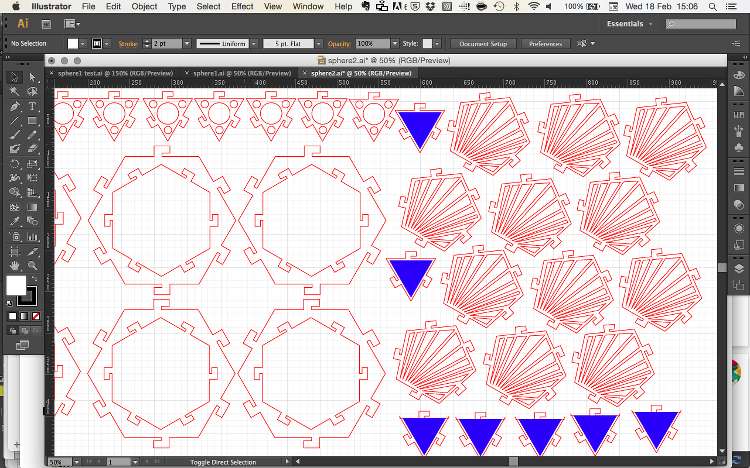Open the fill color dropdown in control bar

click(83, 44)
